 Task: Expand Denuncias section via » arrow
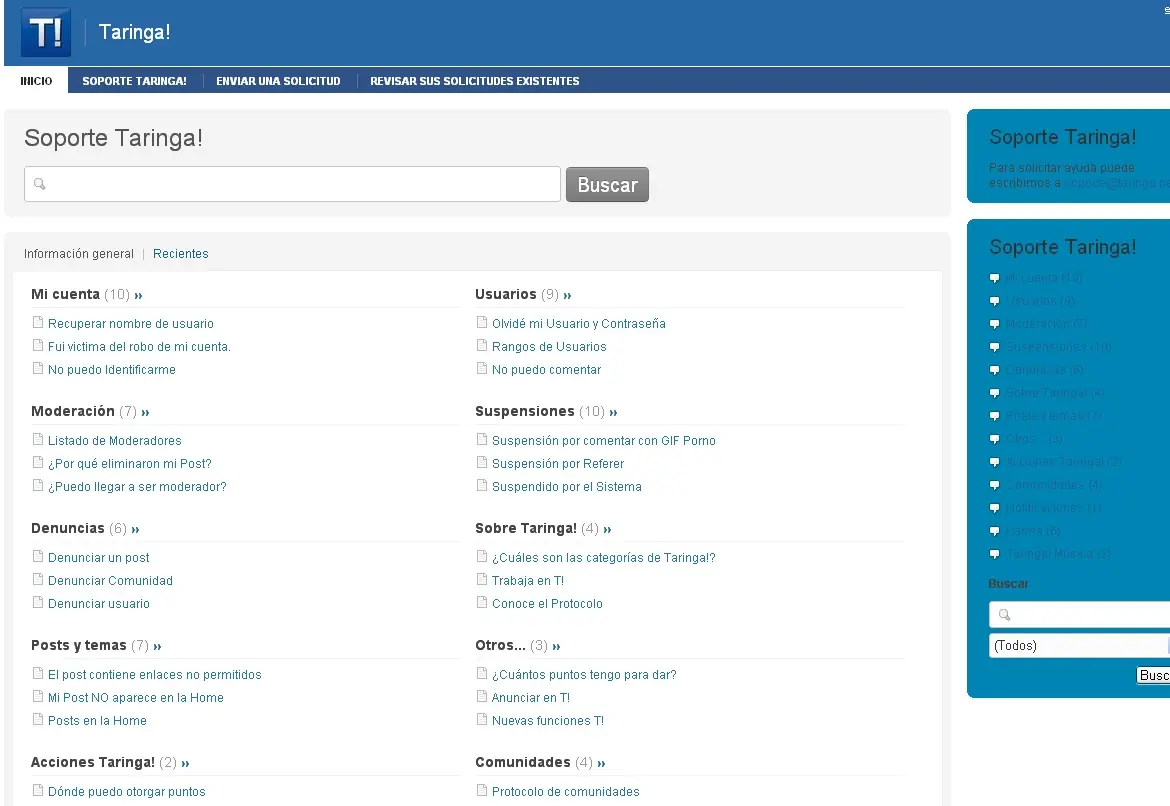pyautogui.click(x=135, y=530)
